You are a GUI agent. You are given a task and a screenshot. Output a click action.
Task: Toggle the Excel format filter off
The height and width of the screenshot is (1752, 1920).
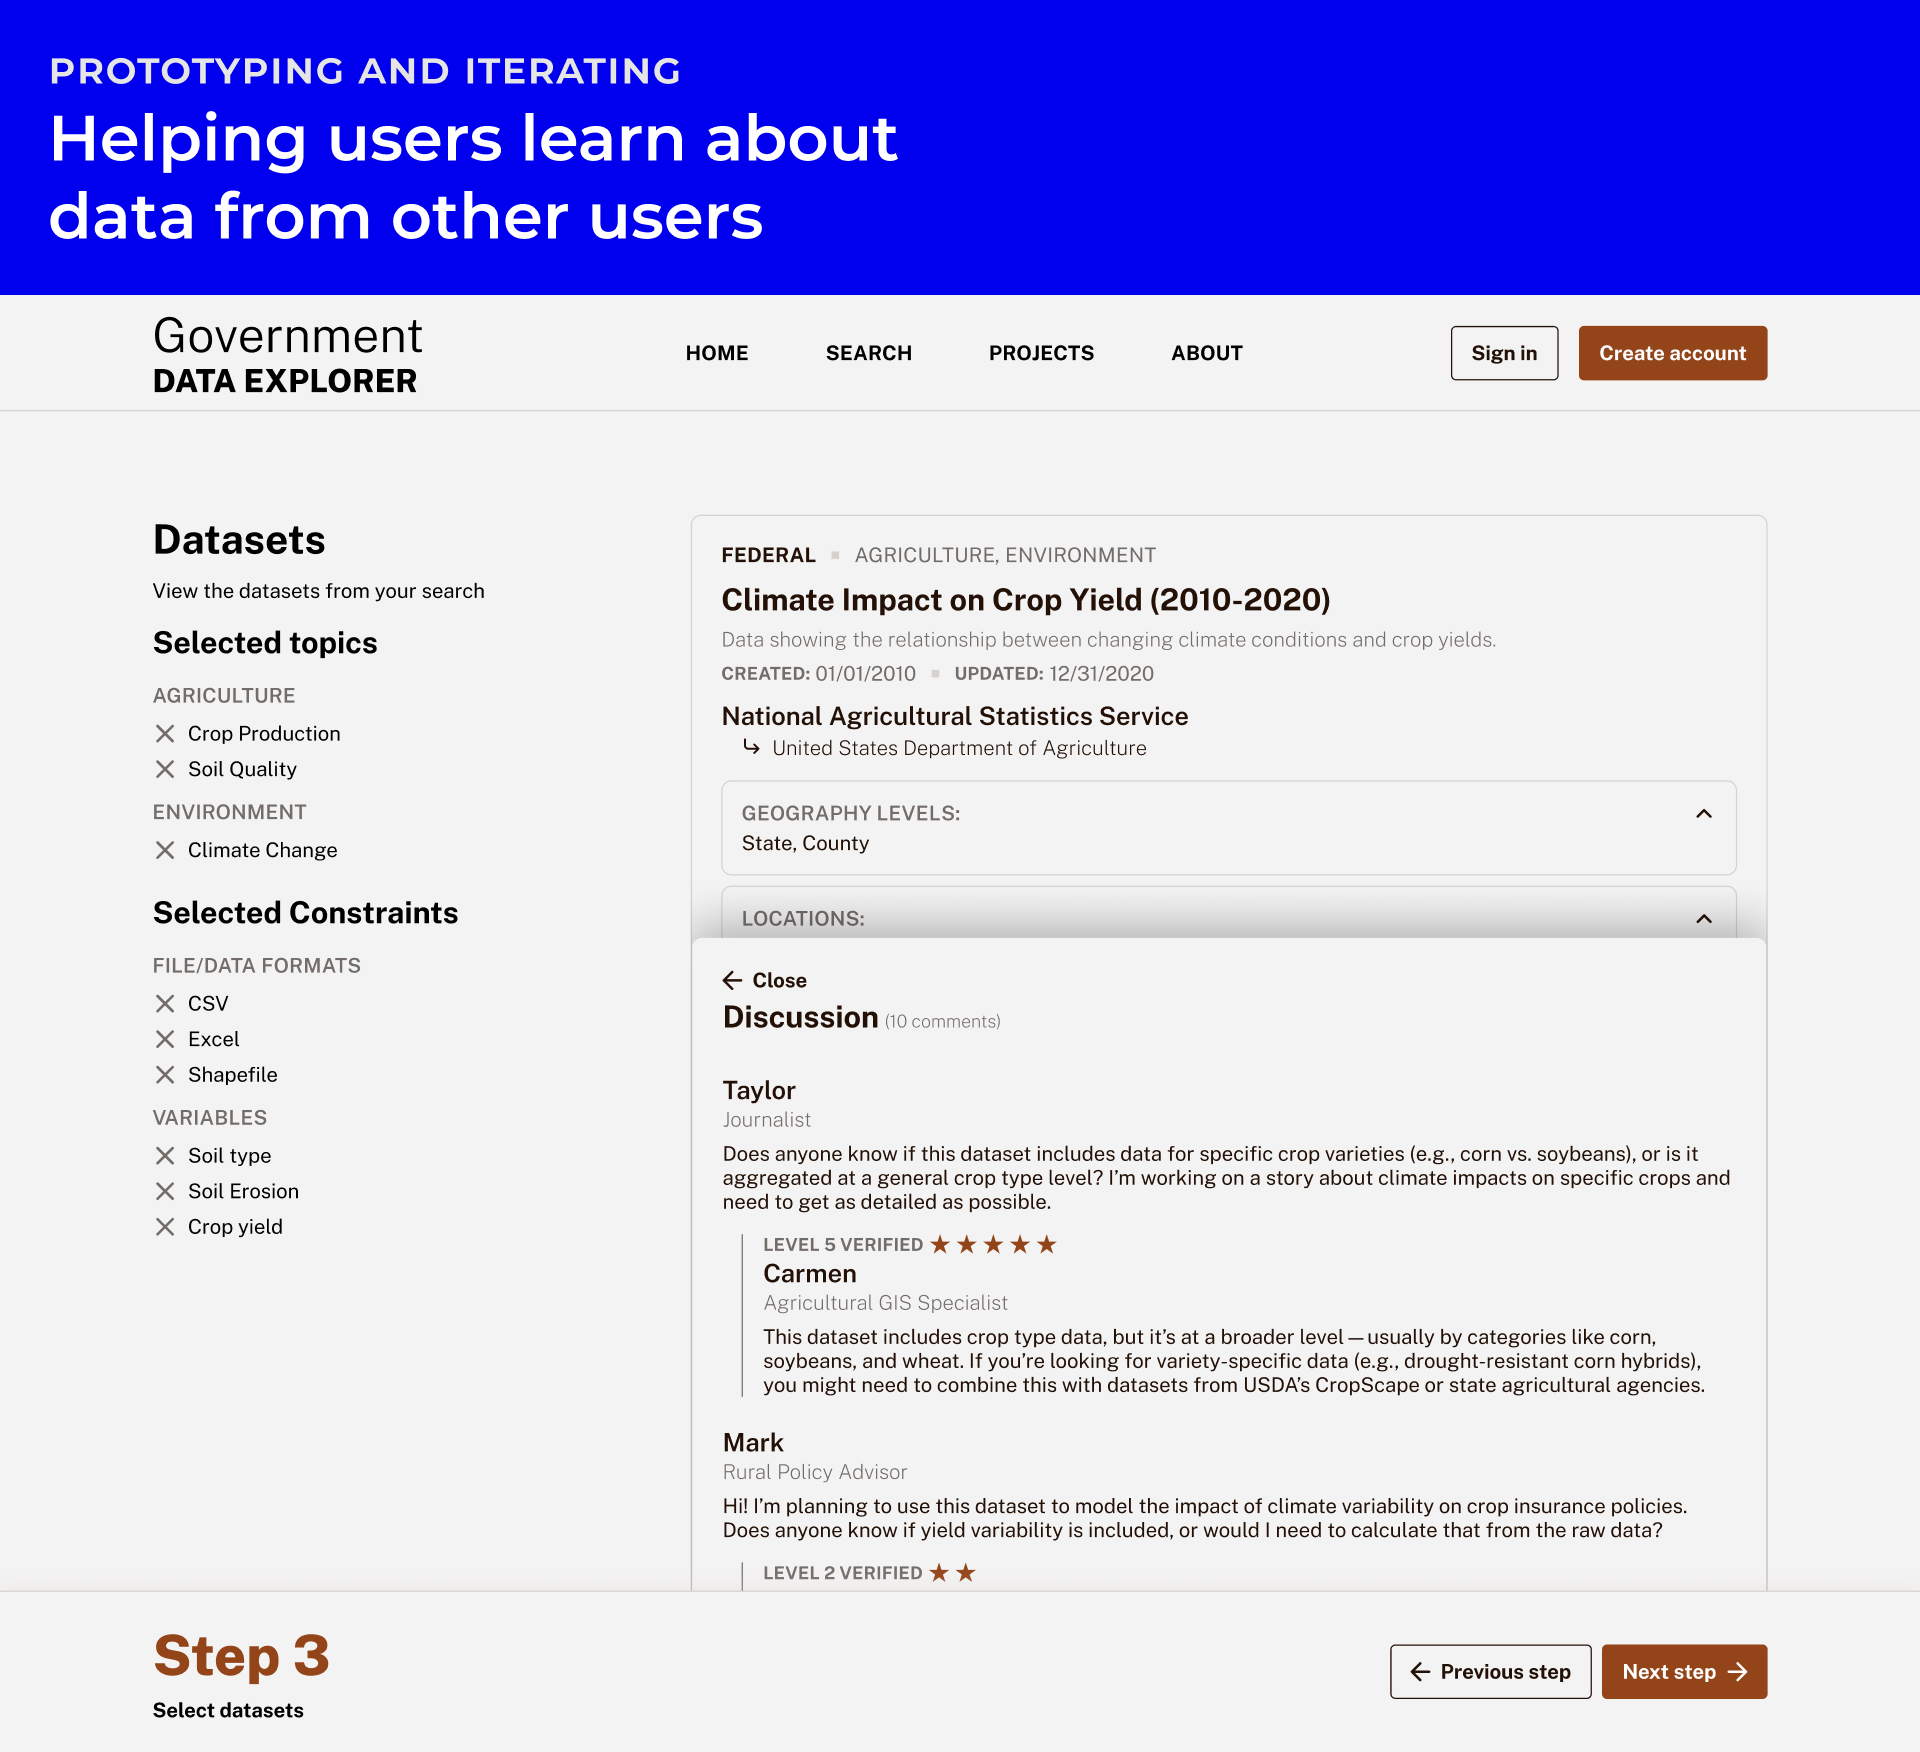tap(164, 1038)
